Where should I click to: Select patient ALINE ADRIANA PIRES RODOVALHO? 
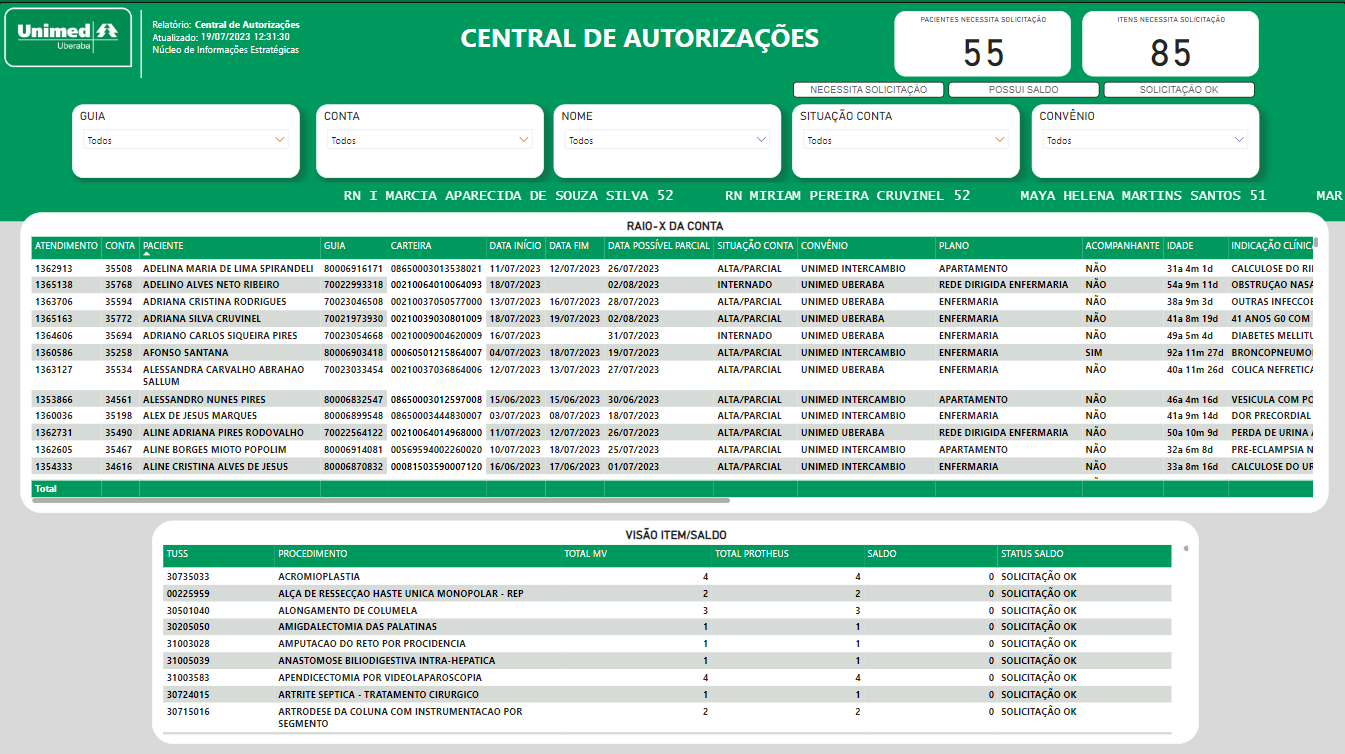pos(223,433)
